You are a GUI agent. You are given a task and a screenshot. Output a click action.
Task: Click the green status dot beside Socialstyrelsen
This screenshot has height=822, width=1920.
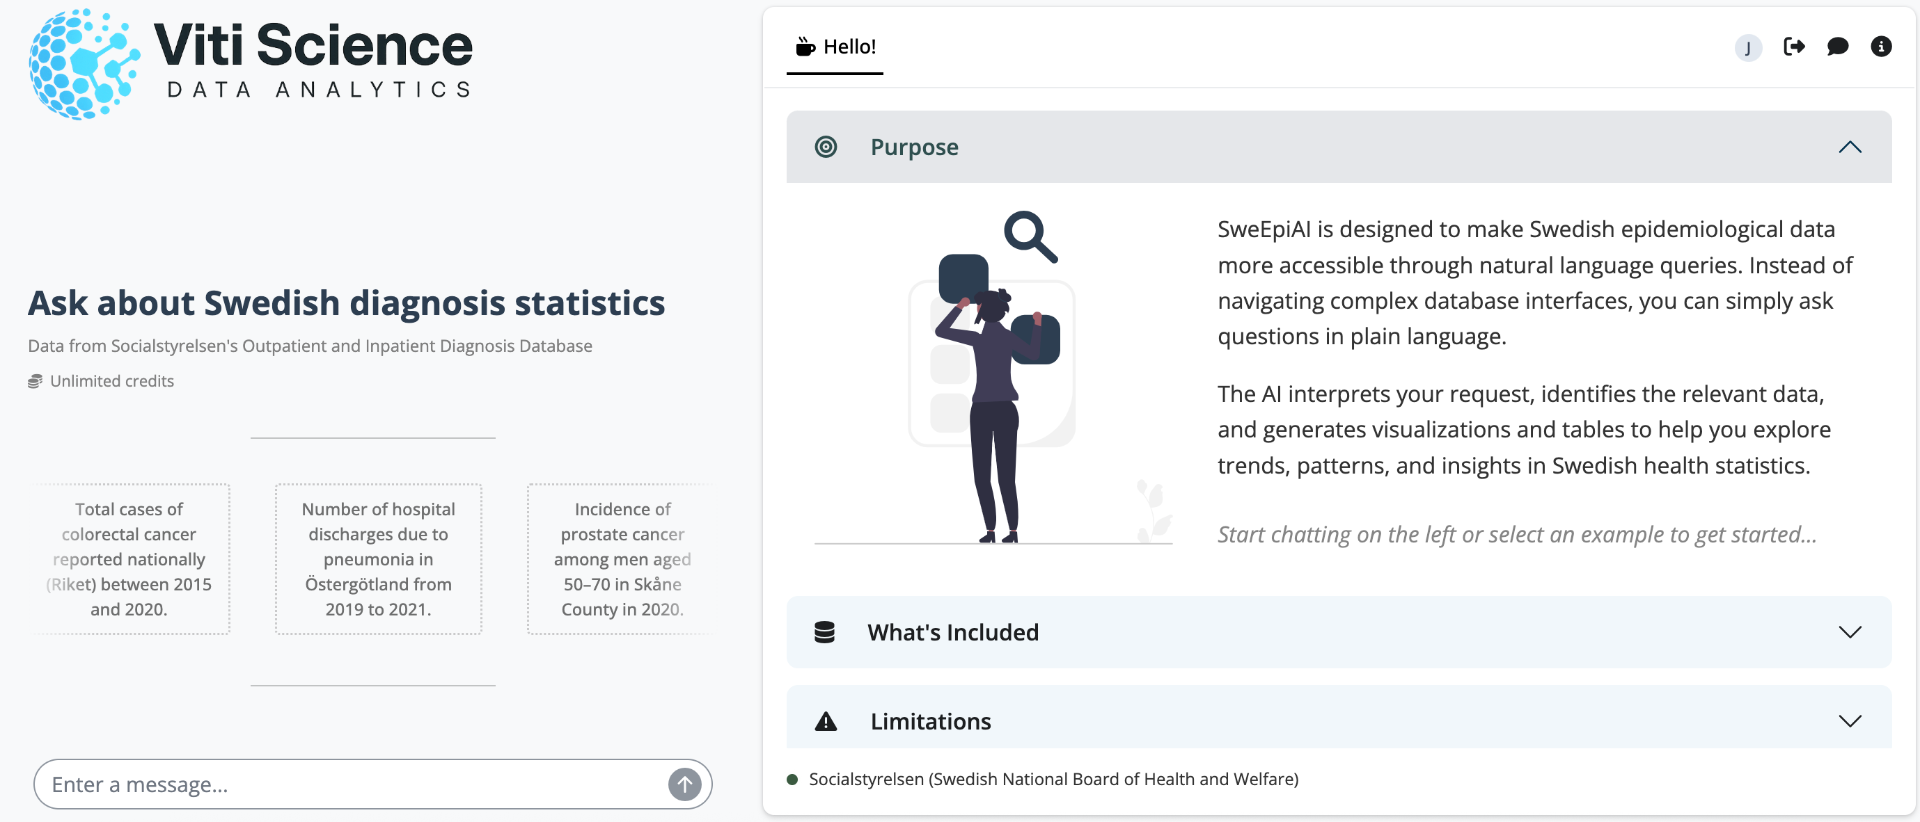pos(792,779)
